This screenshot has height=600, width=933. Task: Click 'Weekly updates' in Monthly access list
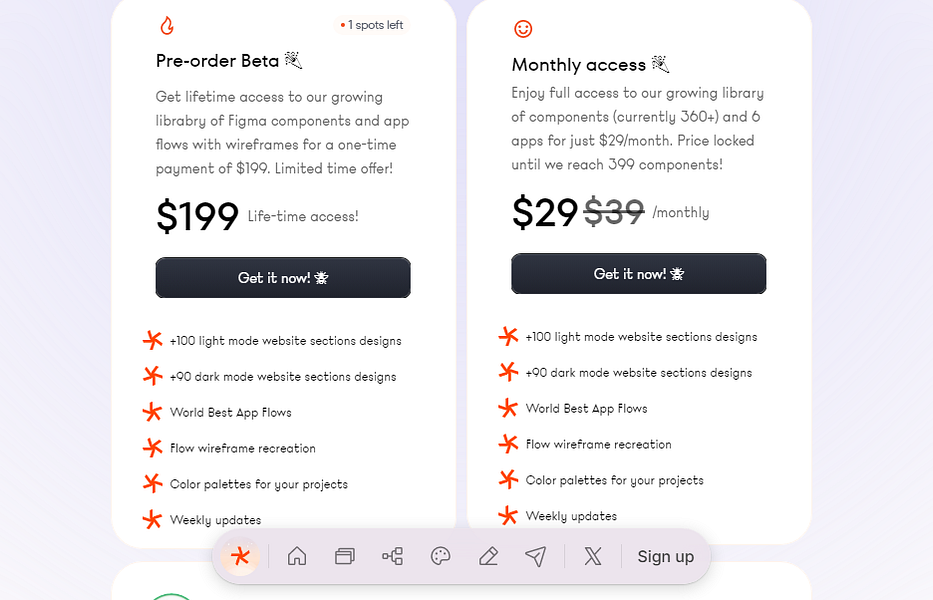tap(571, 516)
